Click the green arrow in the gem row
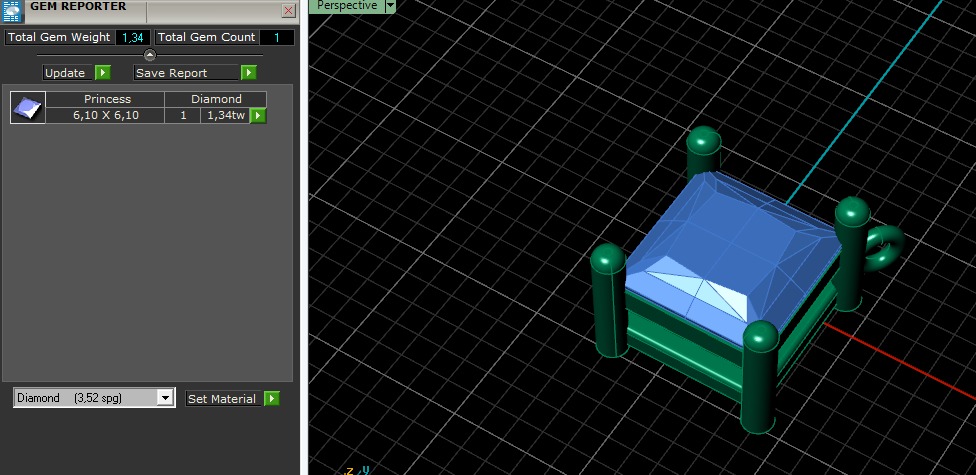976x475 pixels. point(258,115)
